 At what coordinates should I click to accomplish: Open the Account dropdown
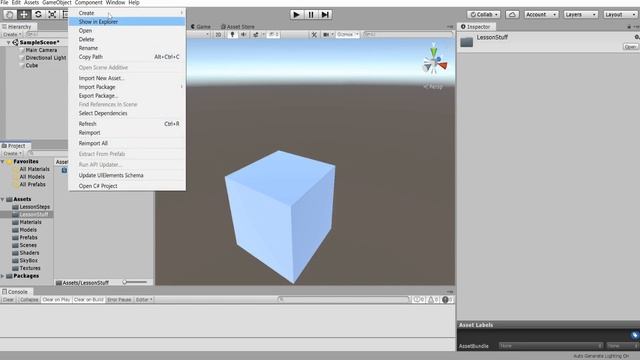tap(541, 15)
